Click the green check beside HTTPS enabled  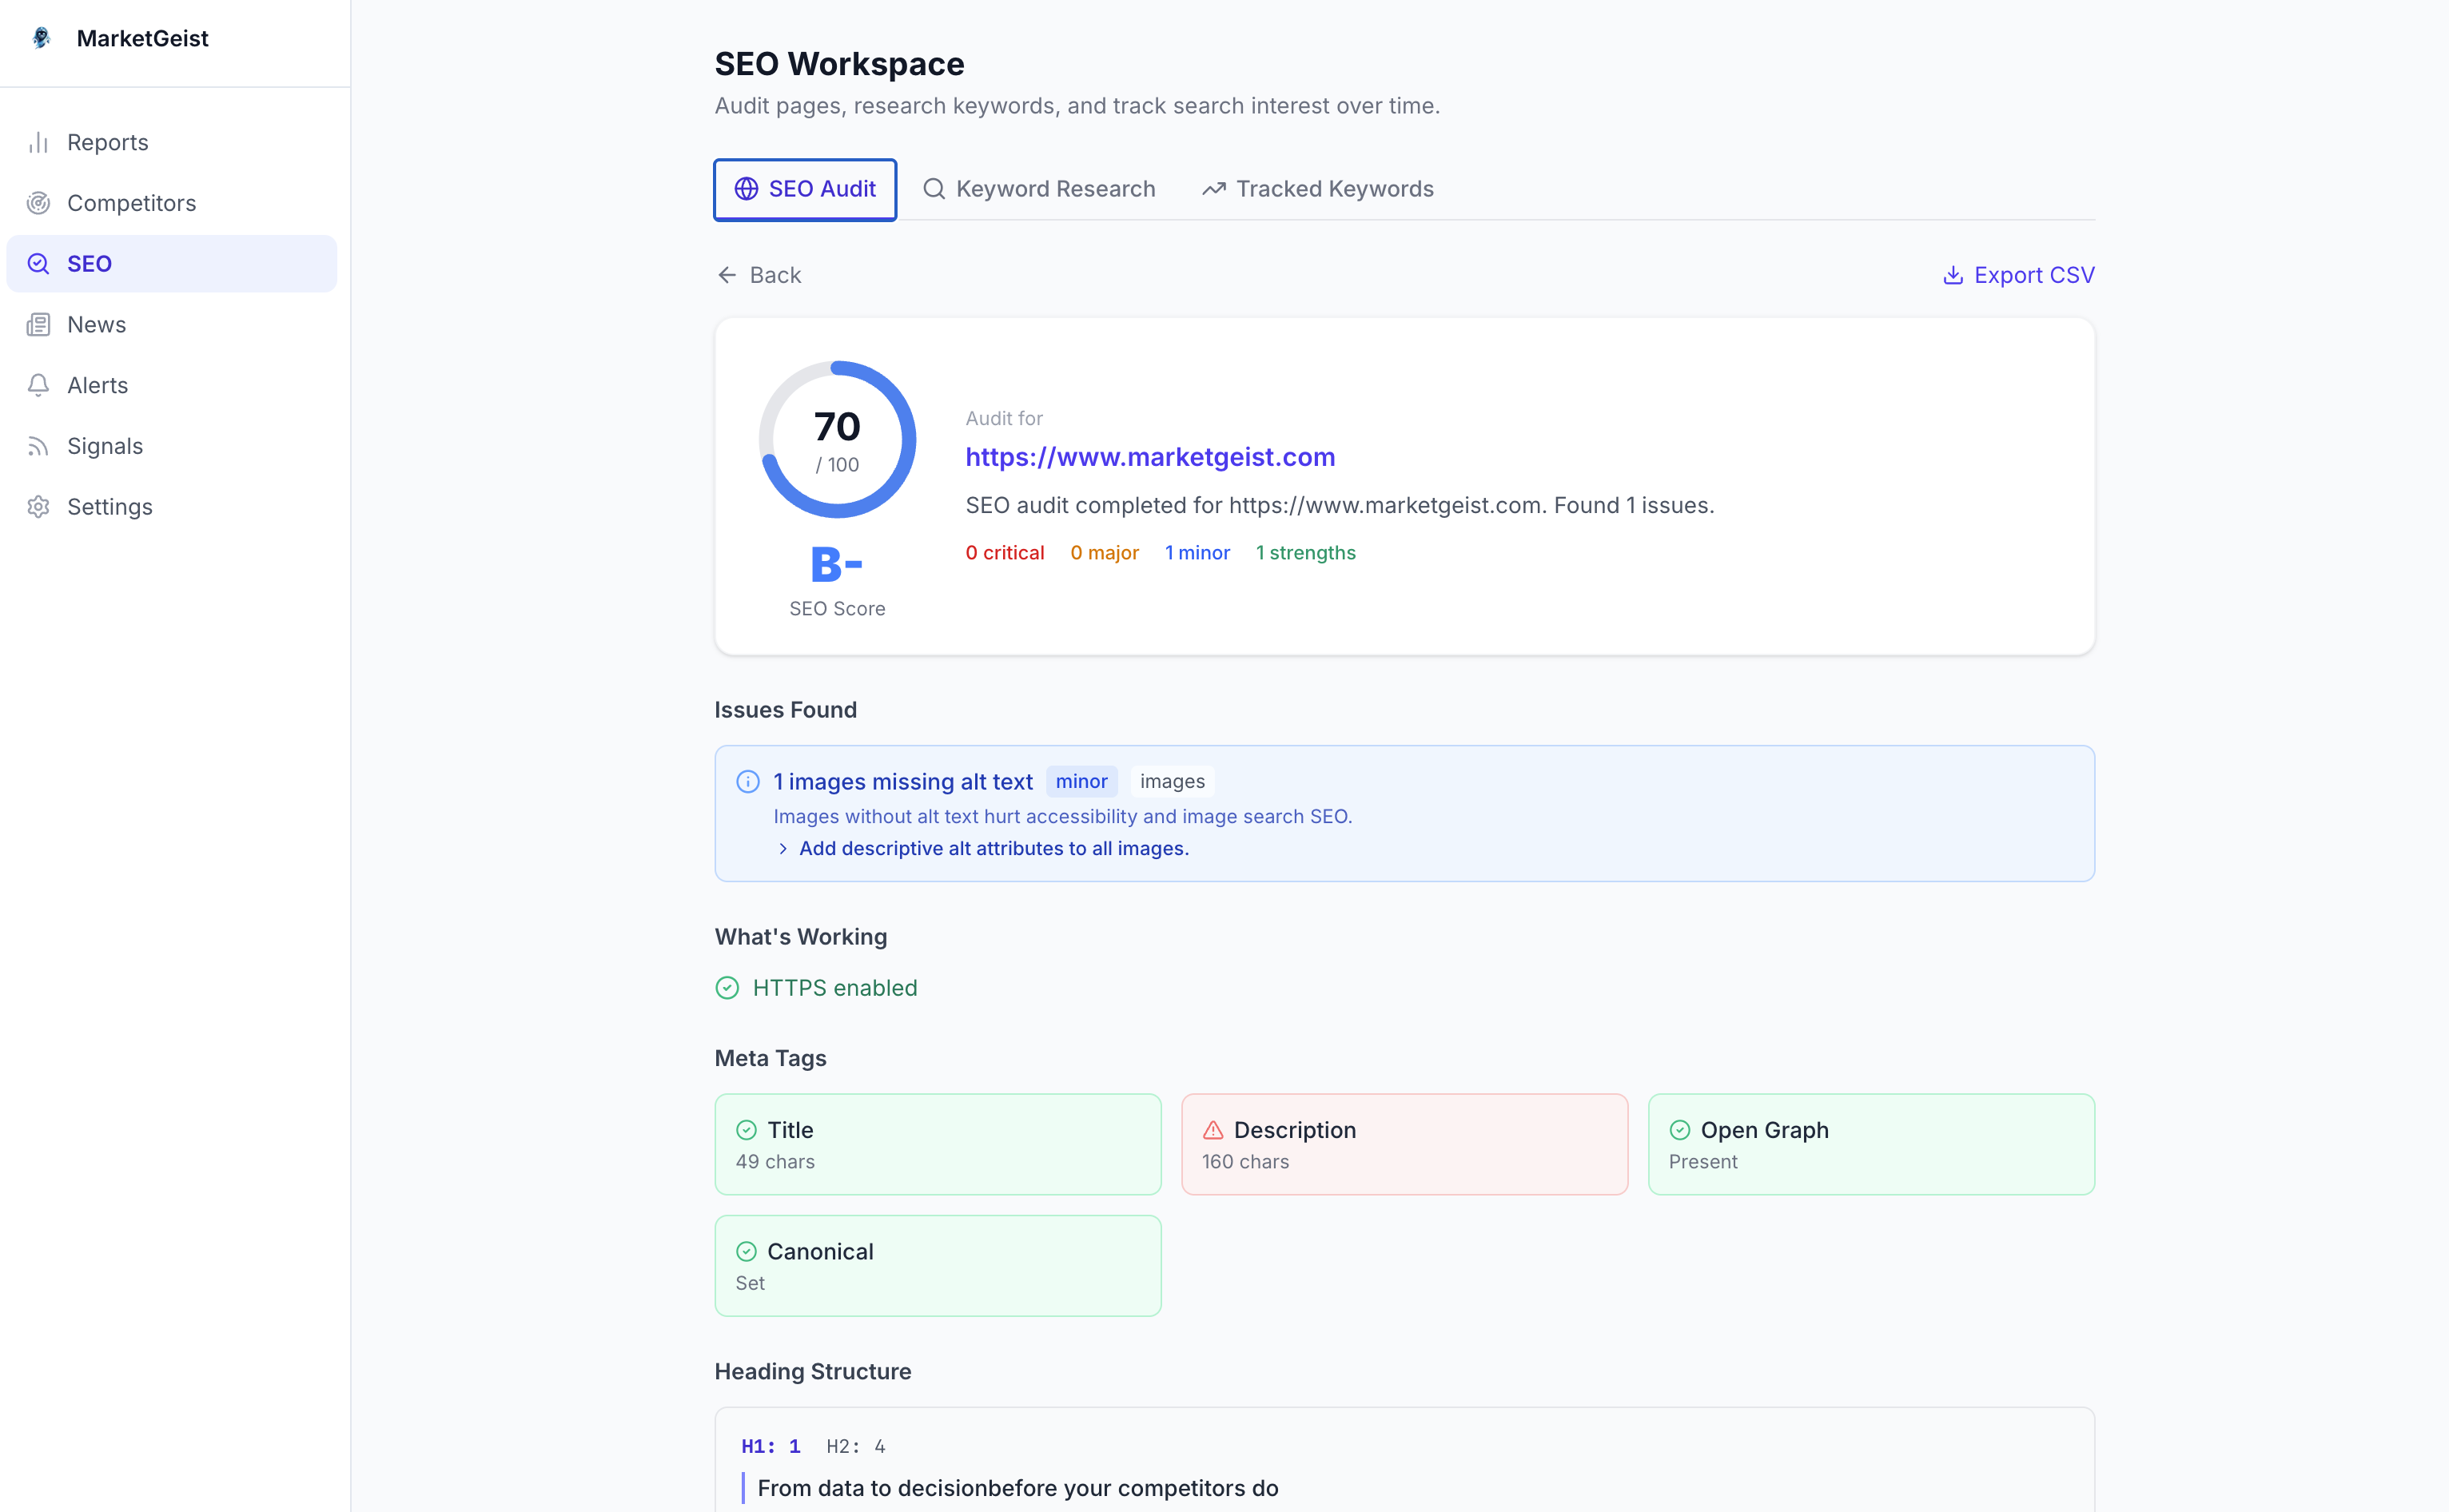click(726, 987)
